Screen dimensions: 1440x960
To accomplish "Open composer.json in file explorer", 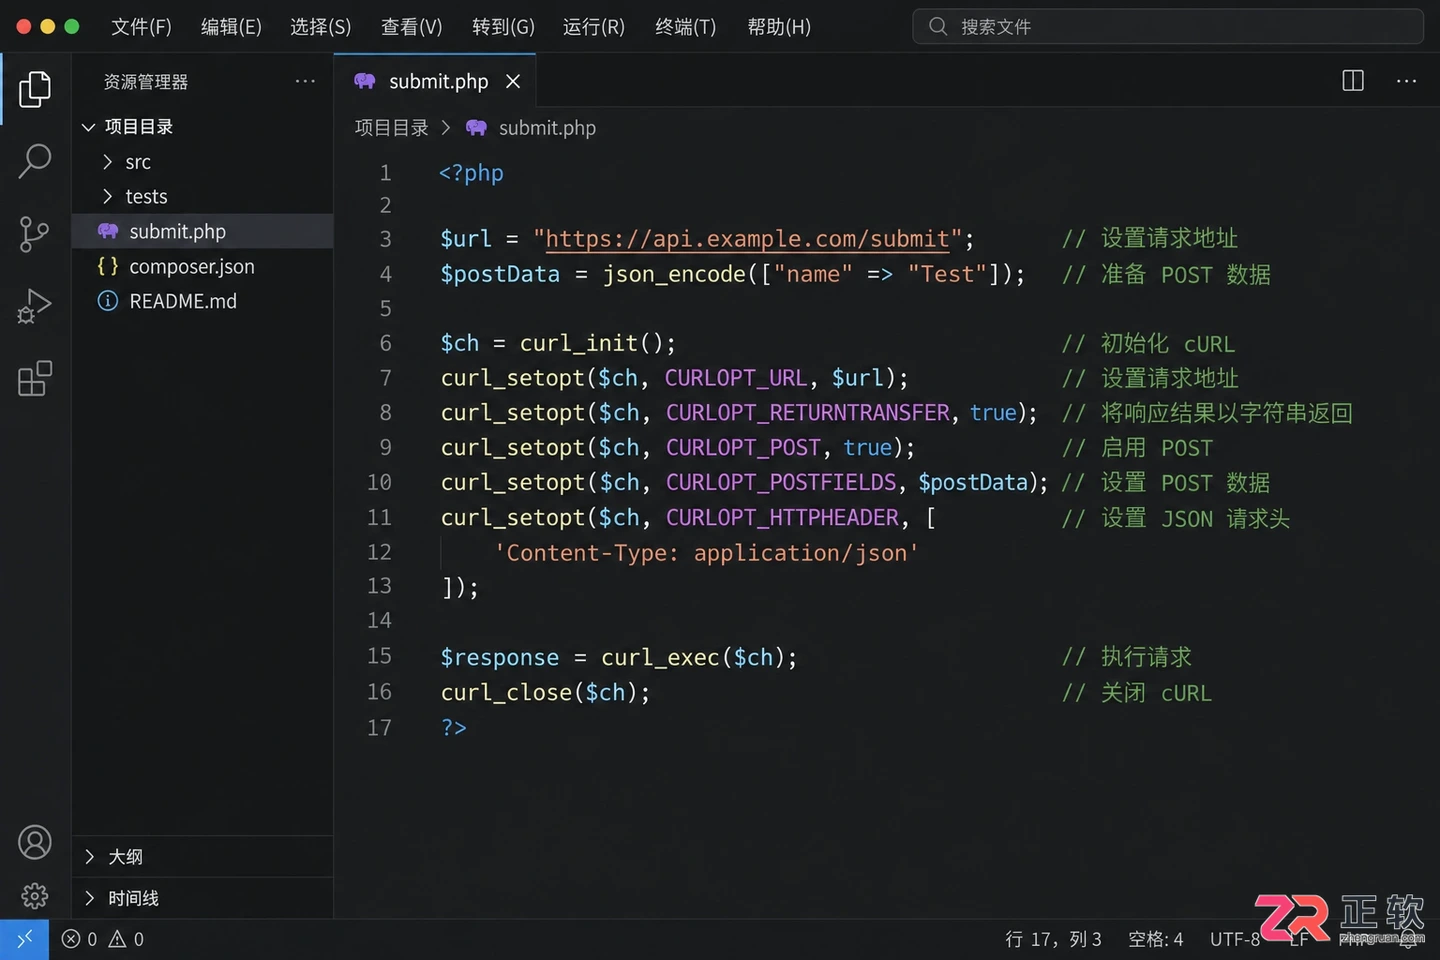I will pos(202,266).
